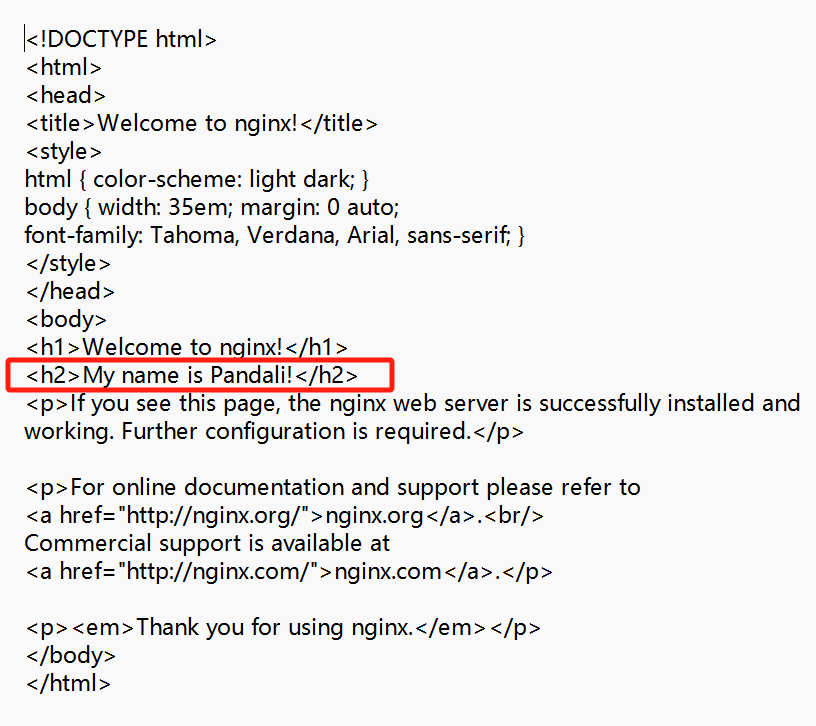Click the Commercial support is available line
The image size is (816, 726).
pos(207,544)
